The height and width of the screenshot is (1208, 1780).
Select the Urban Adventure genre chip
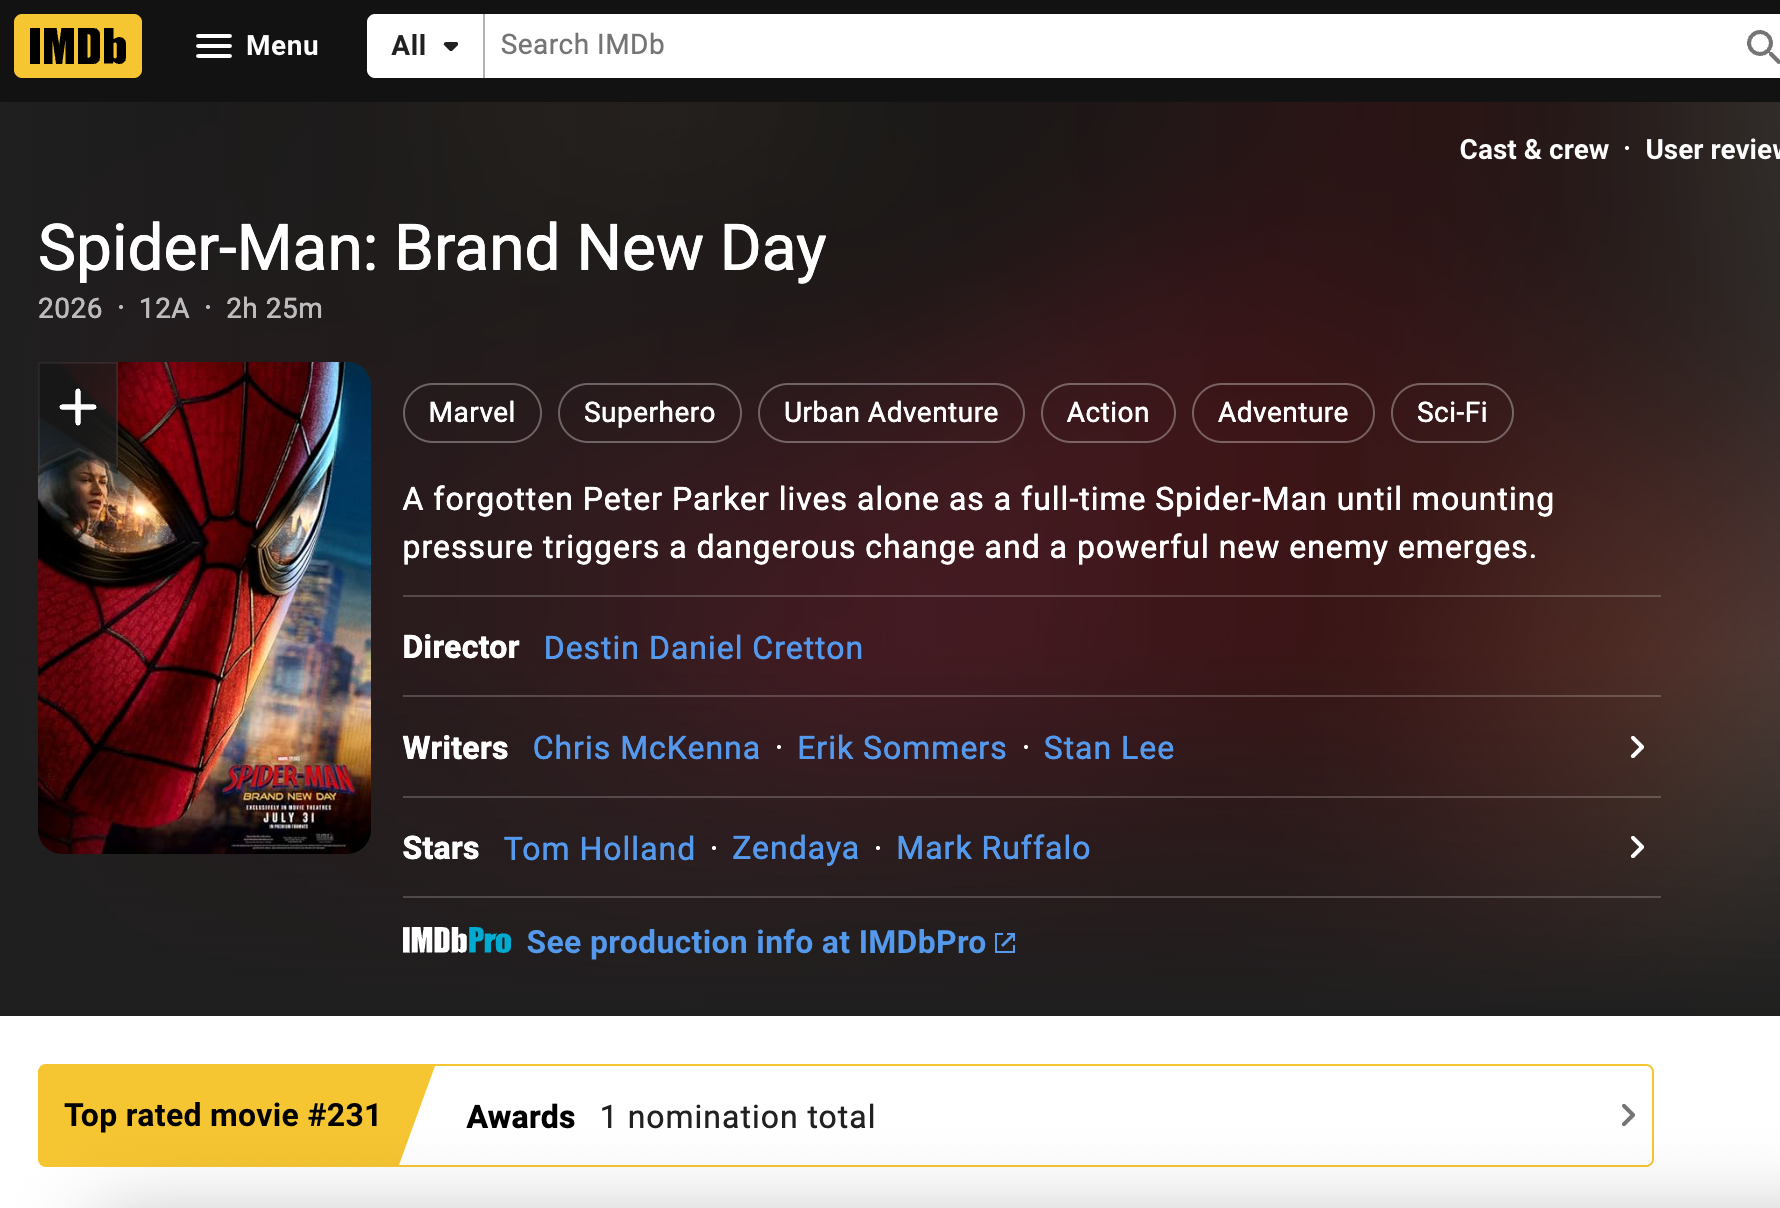pyautogui.click(x=891, y=413)
